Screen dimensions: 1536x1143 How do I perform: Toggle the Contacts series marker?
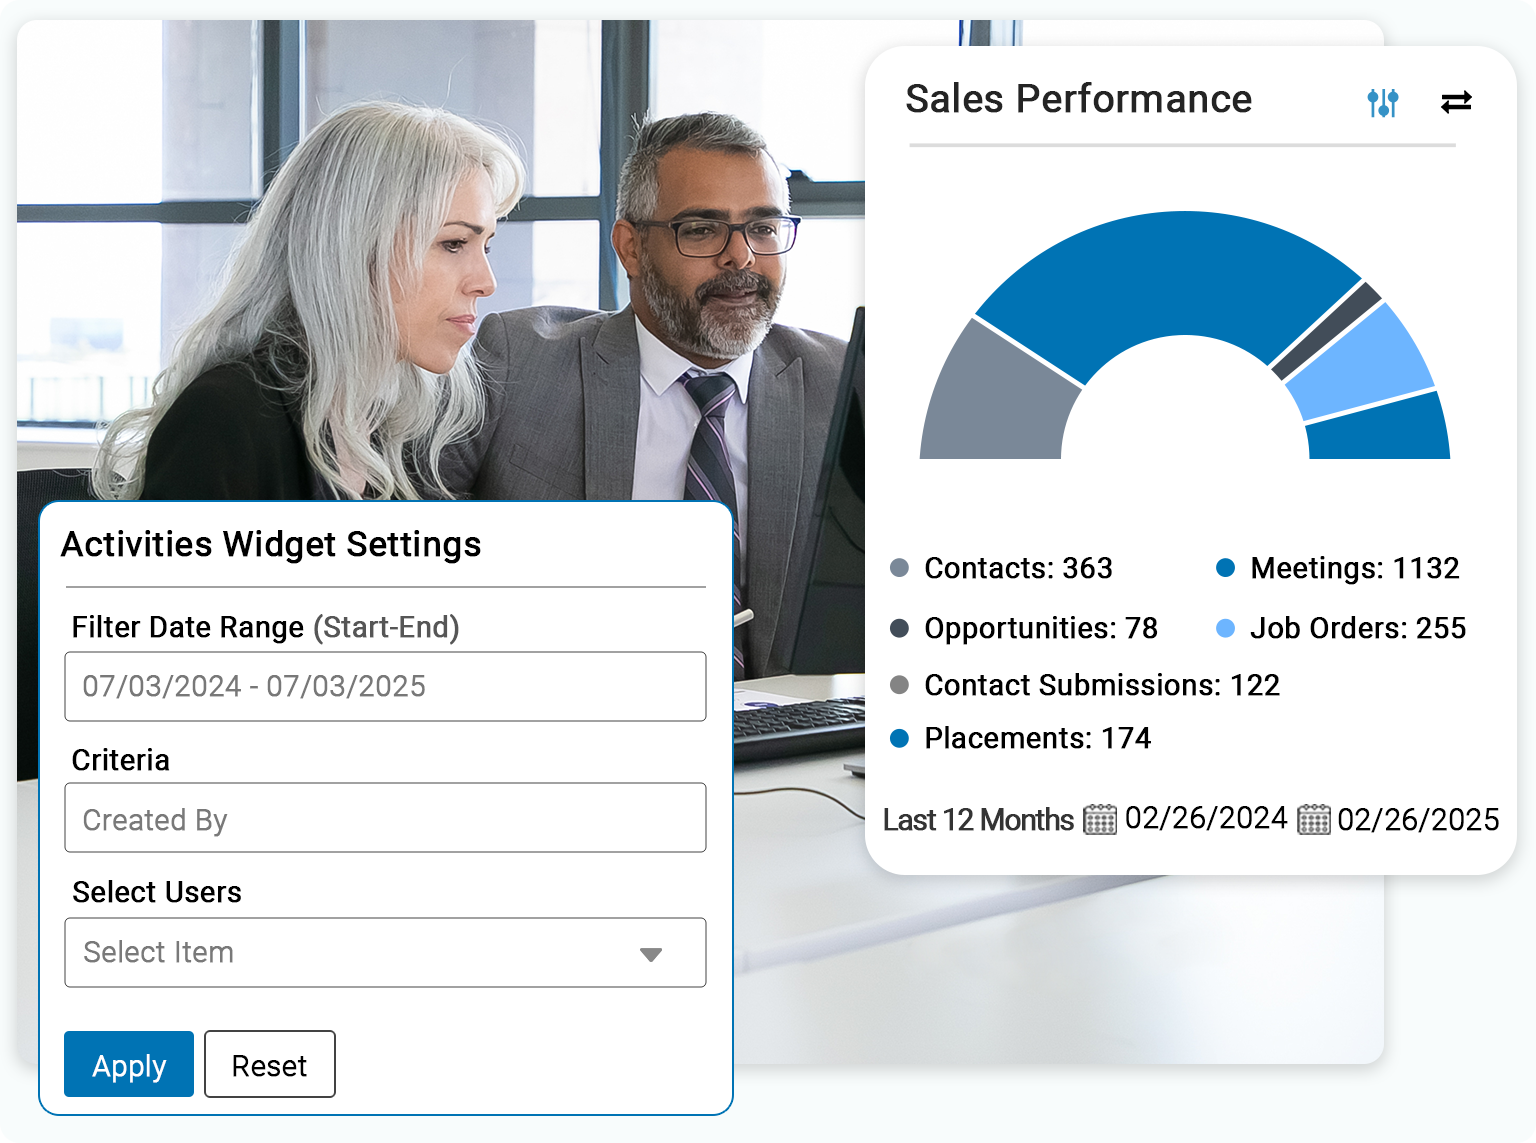click(899, 568)
